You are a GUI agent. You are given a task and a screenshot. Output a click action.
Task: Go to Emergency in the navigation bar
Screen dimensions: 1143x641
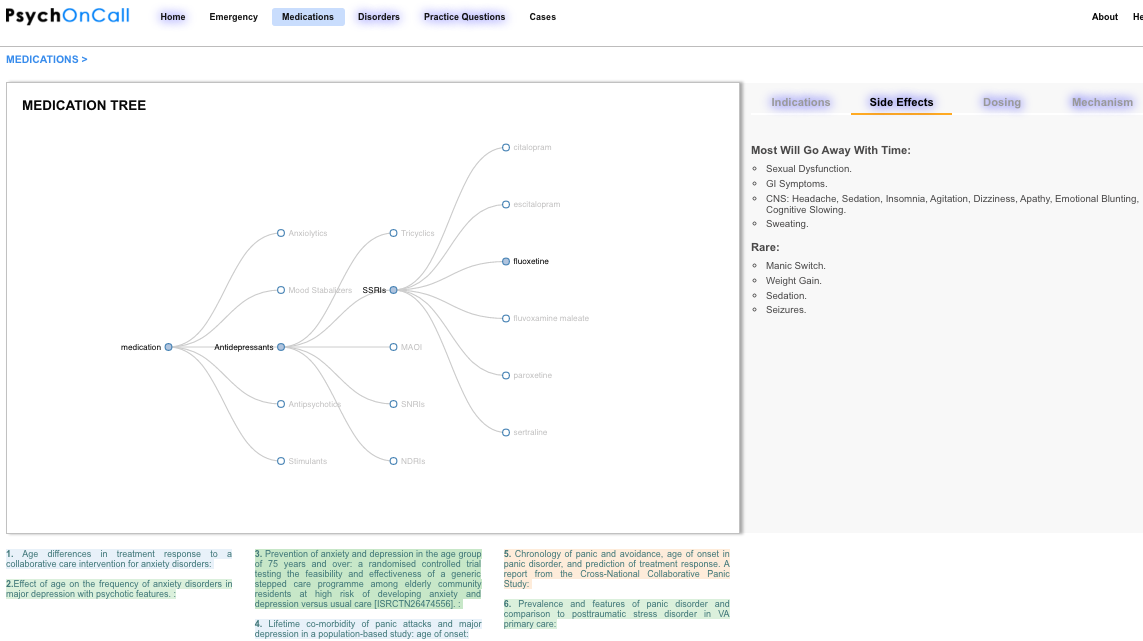tap(233, 17)
